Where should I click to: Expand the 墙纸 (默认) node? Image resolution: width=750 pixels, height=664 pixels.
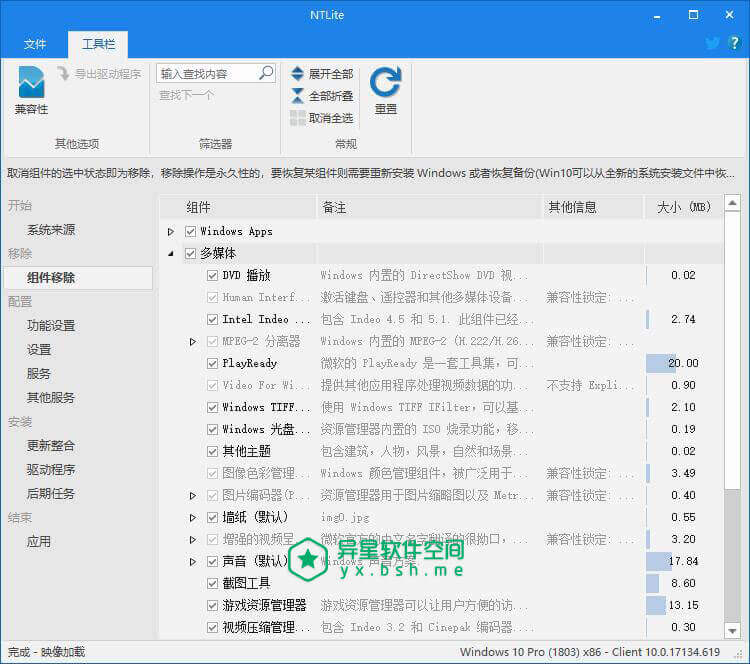click(193, 518)
